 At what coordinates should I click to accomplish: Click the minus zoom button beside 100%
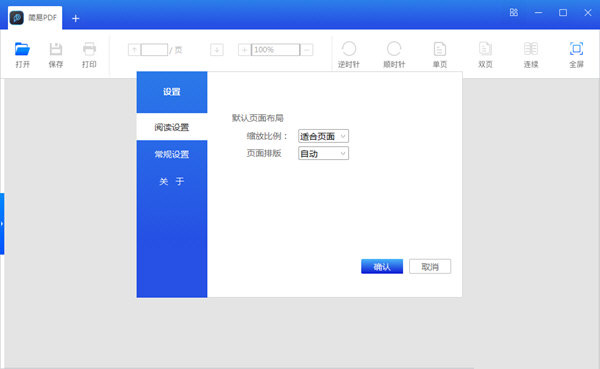click(x=307, y=50)
